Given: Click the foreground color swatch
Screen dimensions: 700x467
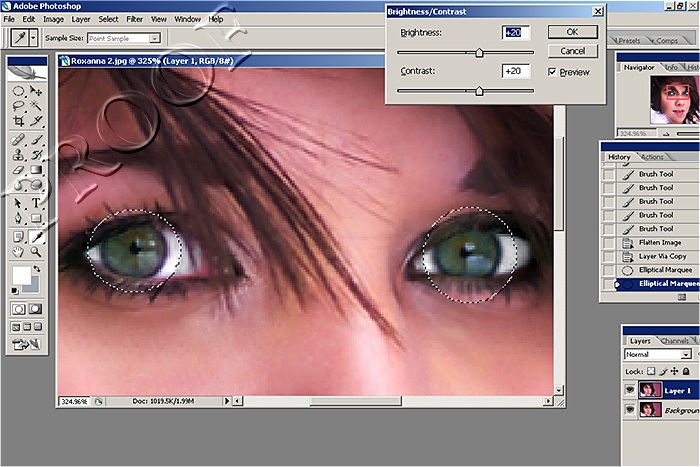Looking at the screenshot, I should (21, 275).
